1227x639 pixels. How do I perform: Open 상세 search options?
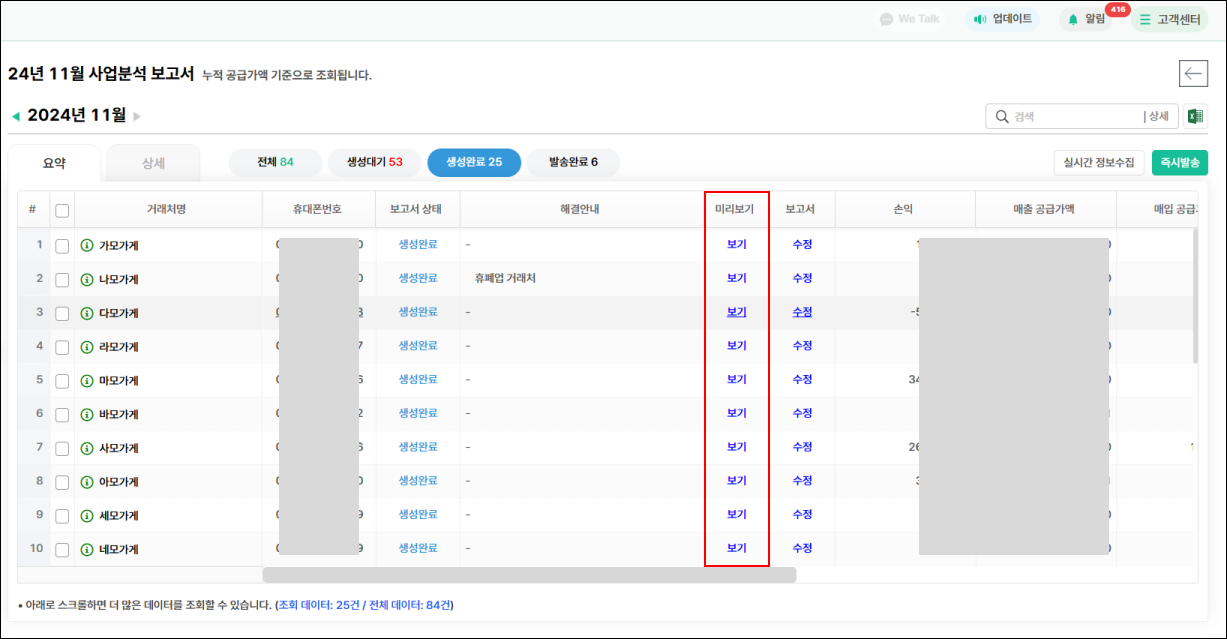(x=1157, y=116)
